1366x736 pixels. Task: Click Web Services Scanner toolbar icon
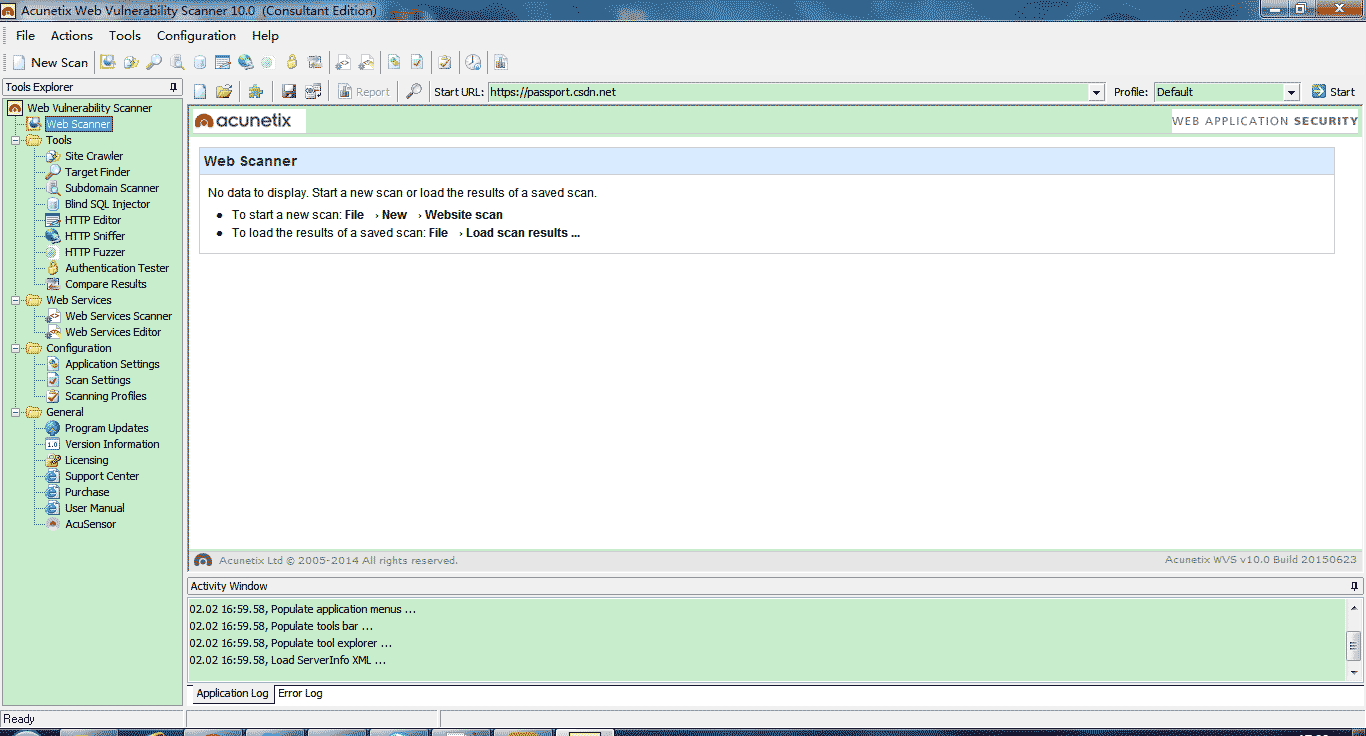[x=343, y=62]
